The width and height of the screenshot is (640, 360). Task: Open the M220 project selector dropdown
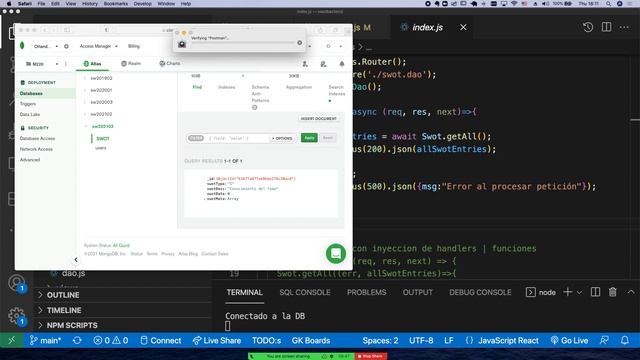click(x=42, y=64)
